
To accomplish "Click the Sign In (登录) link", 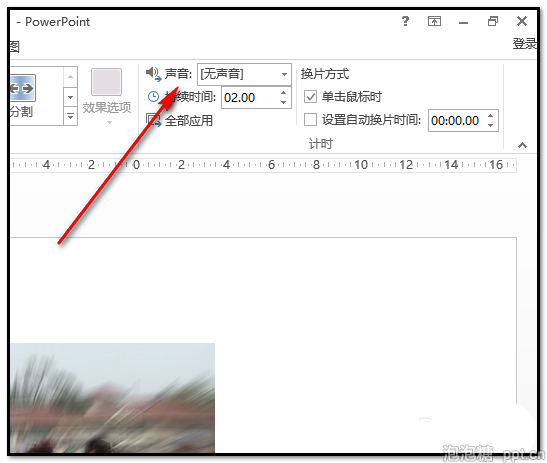I will point(525,44).
